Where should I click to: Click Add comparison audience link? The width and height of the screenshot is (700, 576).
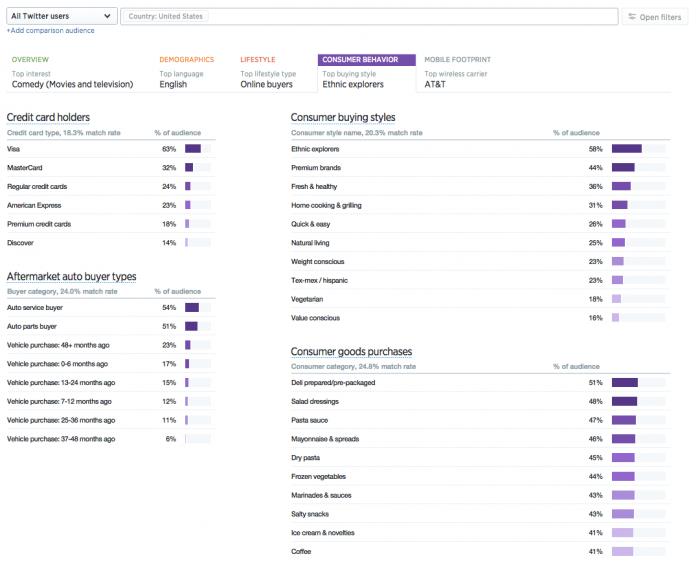pyautogui.click(x=50, y=31)
